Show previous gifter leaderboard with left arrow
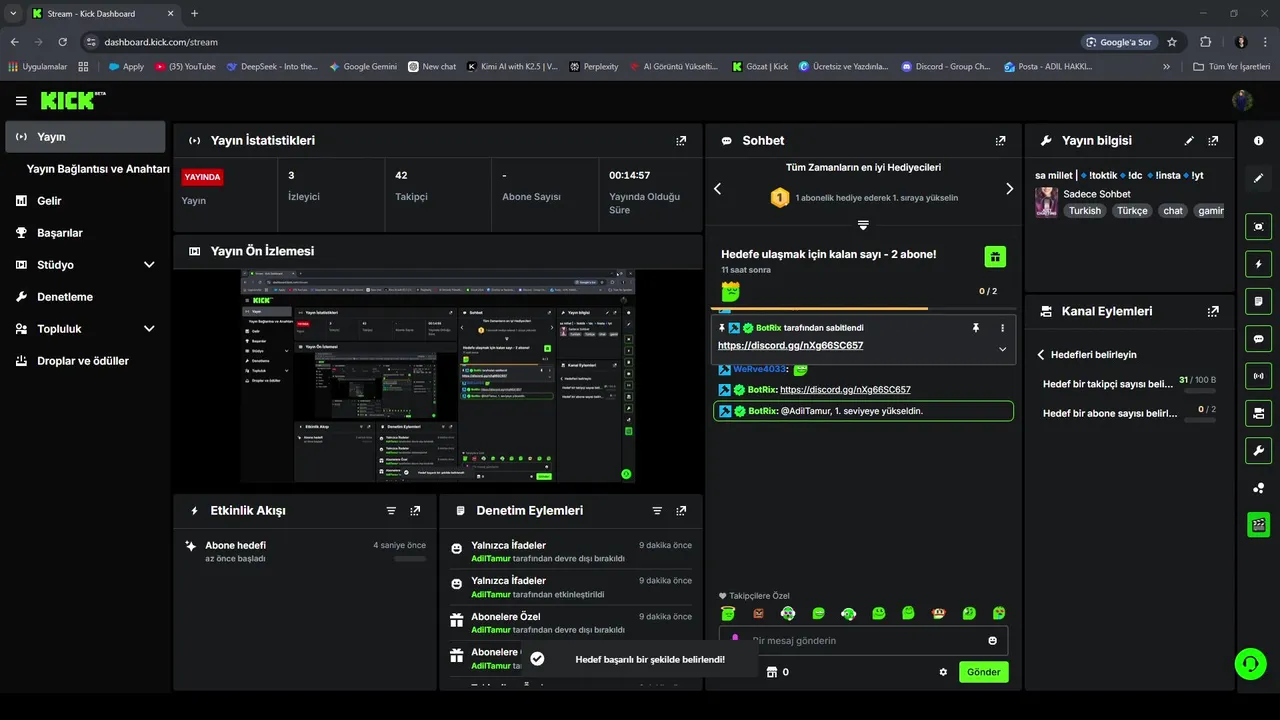The image size is (1280, 720). pos(717,189)
